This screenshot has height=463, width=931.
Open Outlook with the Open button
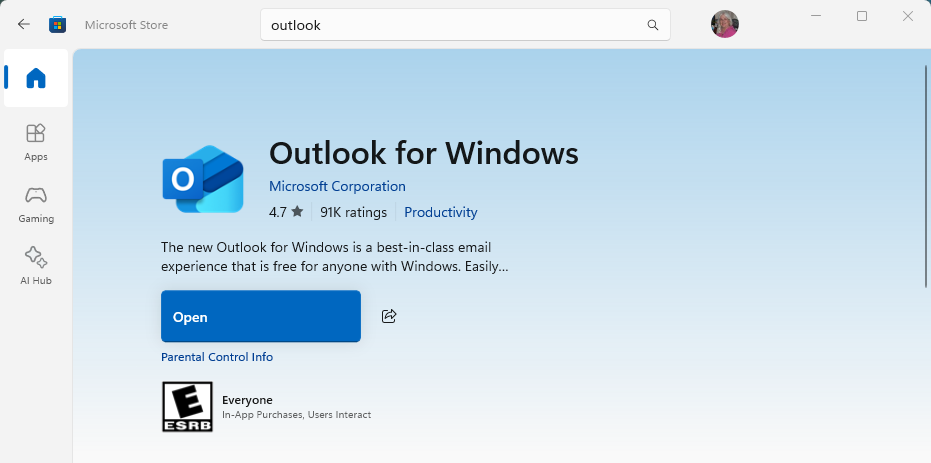point(261,316)
